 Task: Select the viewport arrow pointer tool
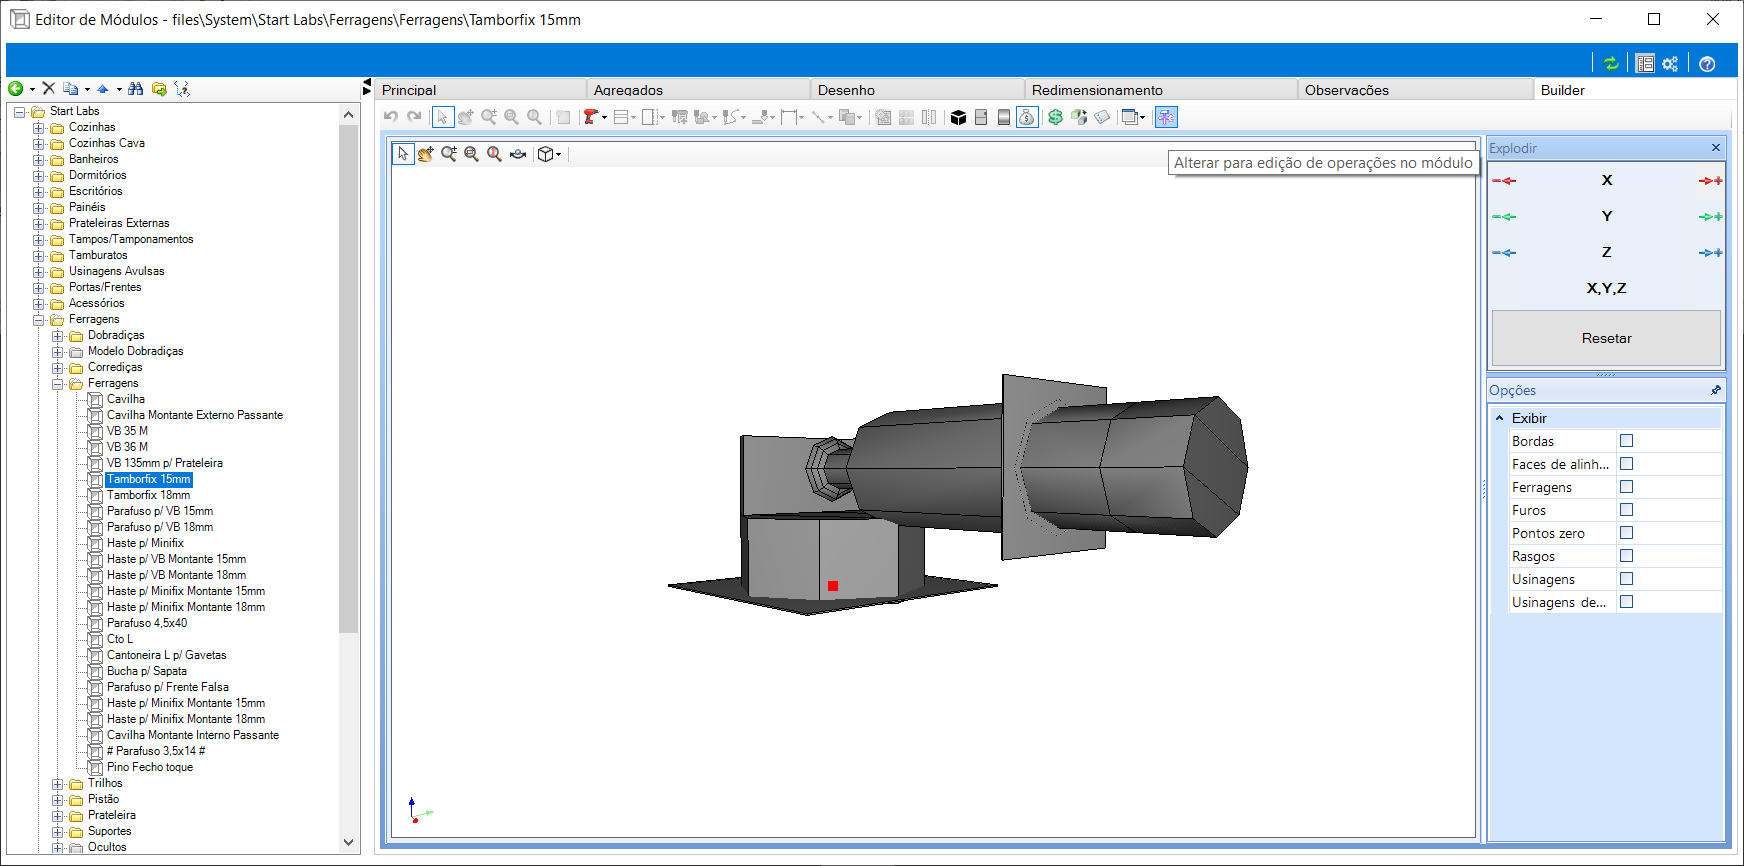pyautogui.click(x=403, y=154)
